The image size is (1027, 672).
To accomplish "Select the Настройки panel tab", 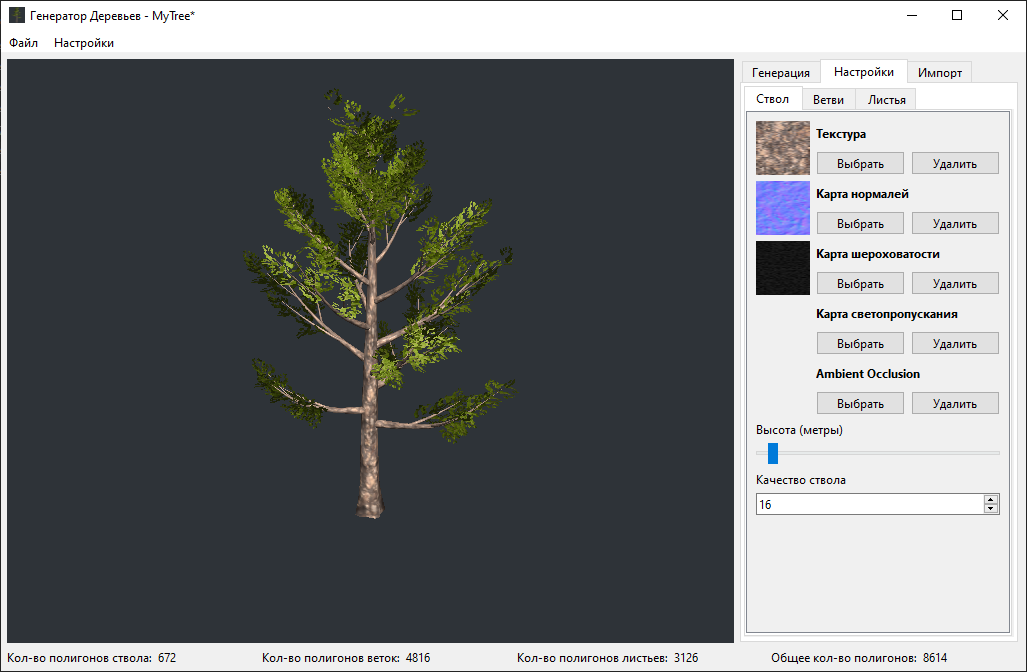I will tap(864, 71).
